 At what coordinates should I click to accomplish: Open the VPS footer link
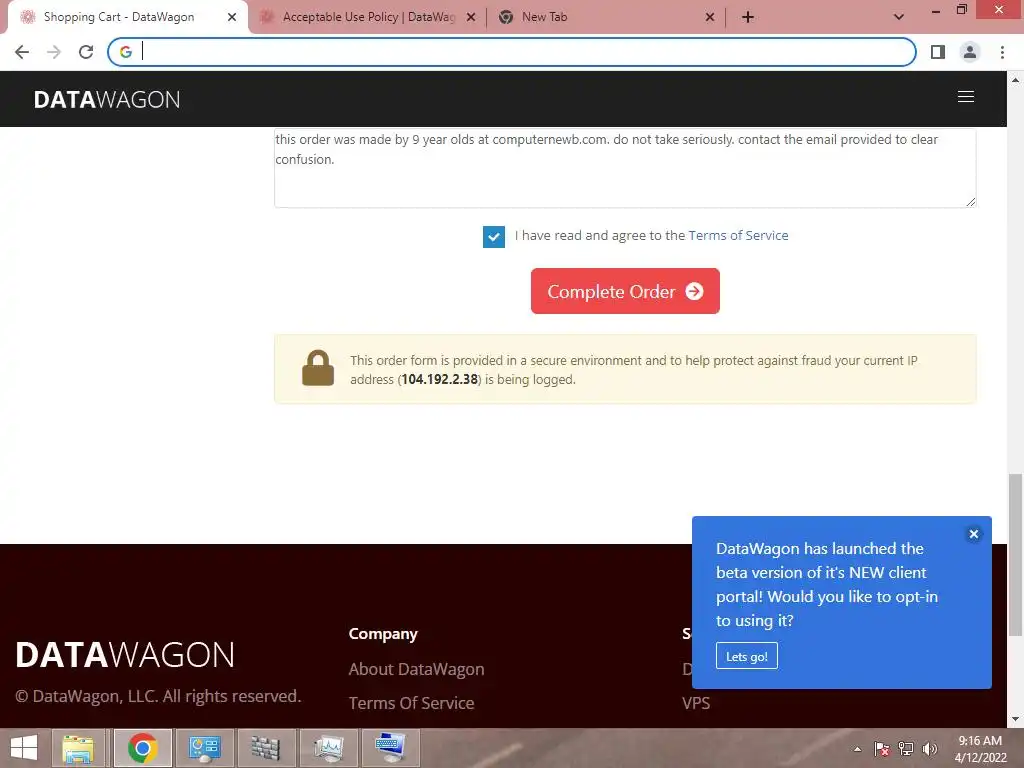coord(696,703)
